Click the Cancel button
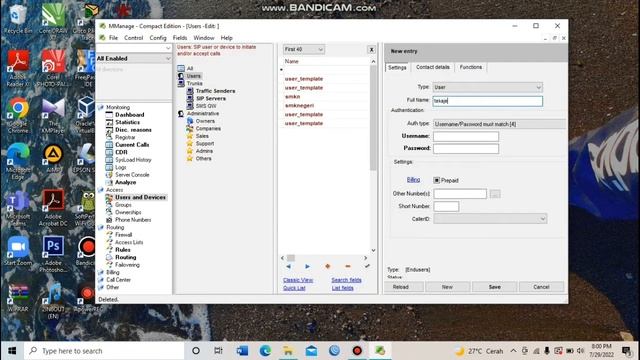 coord(541,287)
